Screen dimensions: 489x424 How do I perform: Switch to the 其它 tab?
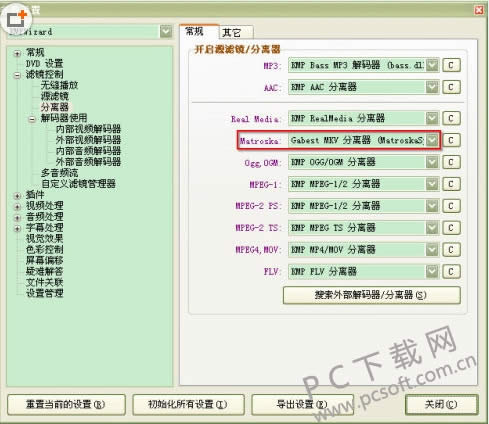(236, 33)
